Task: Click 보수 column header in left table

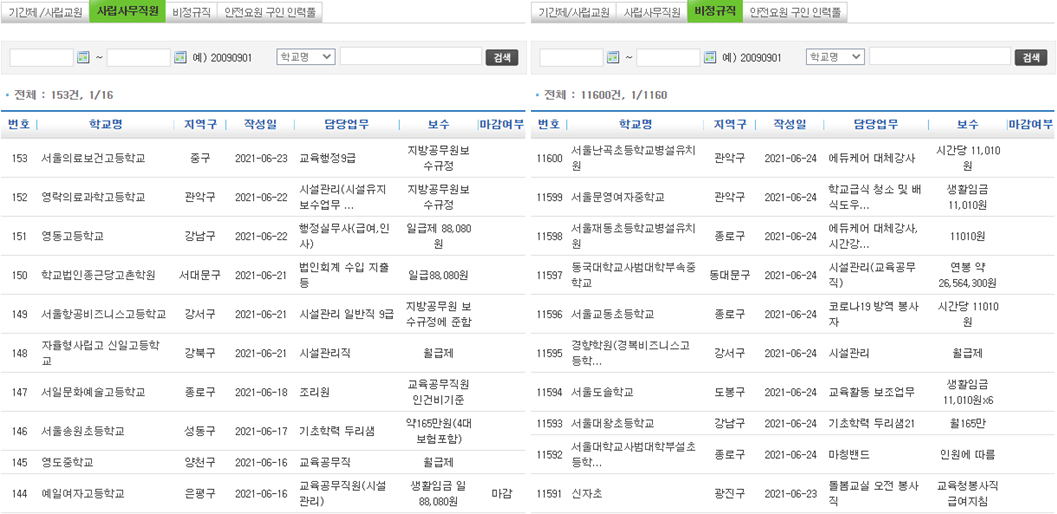Action: [x=438, y=124]
